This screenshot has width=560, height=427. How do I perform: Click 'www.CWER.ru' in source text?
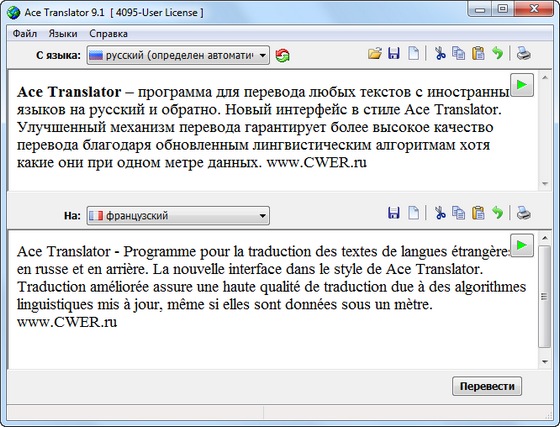316,162
